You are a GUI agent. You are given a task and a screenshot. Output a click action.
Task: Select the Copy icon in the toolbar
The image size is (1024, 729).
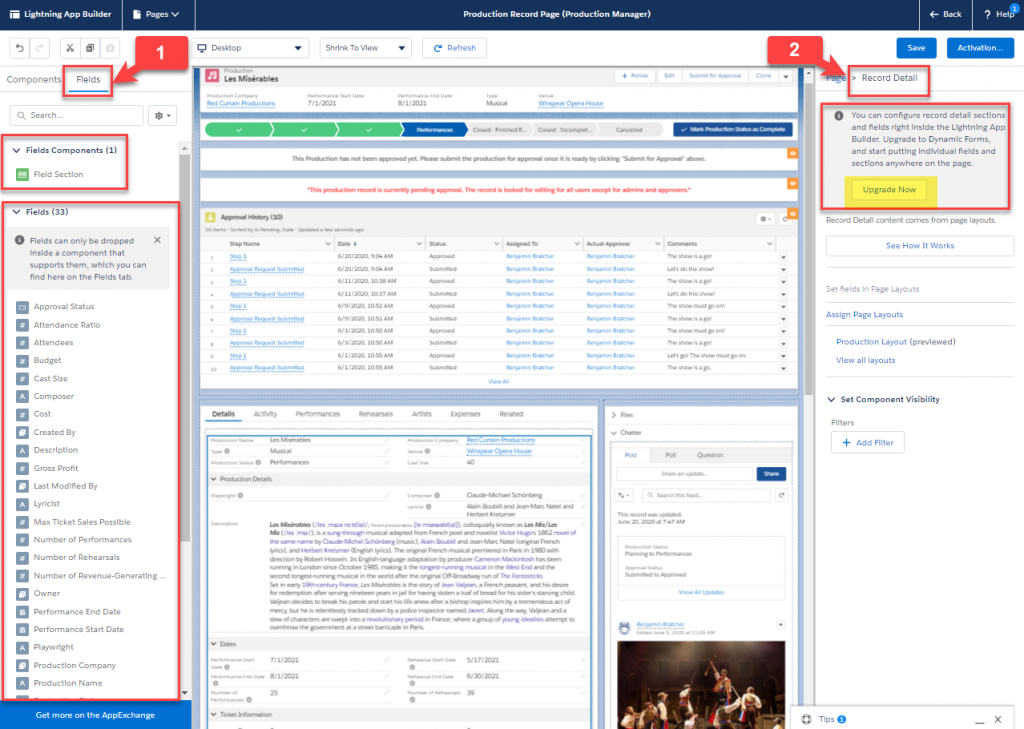tap(88, 47)
